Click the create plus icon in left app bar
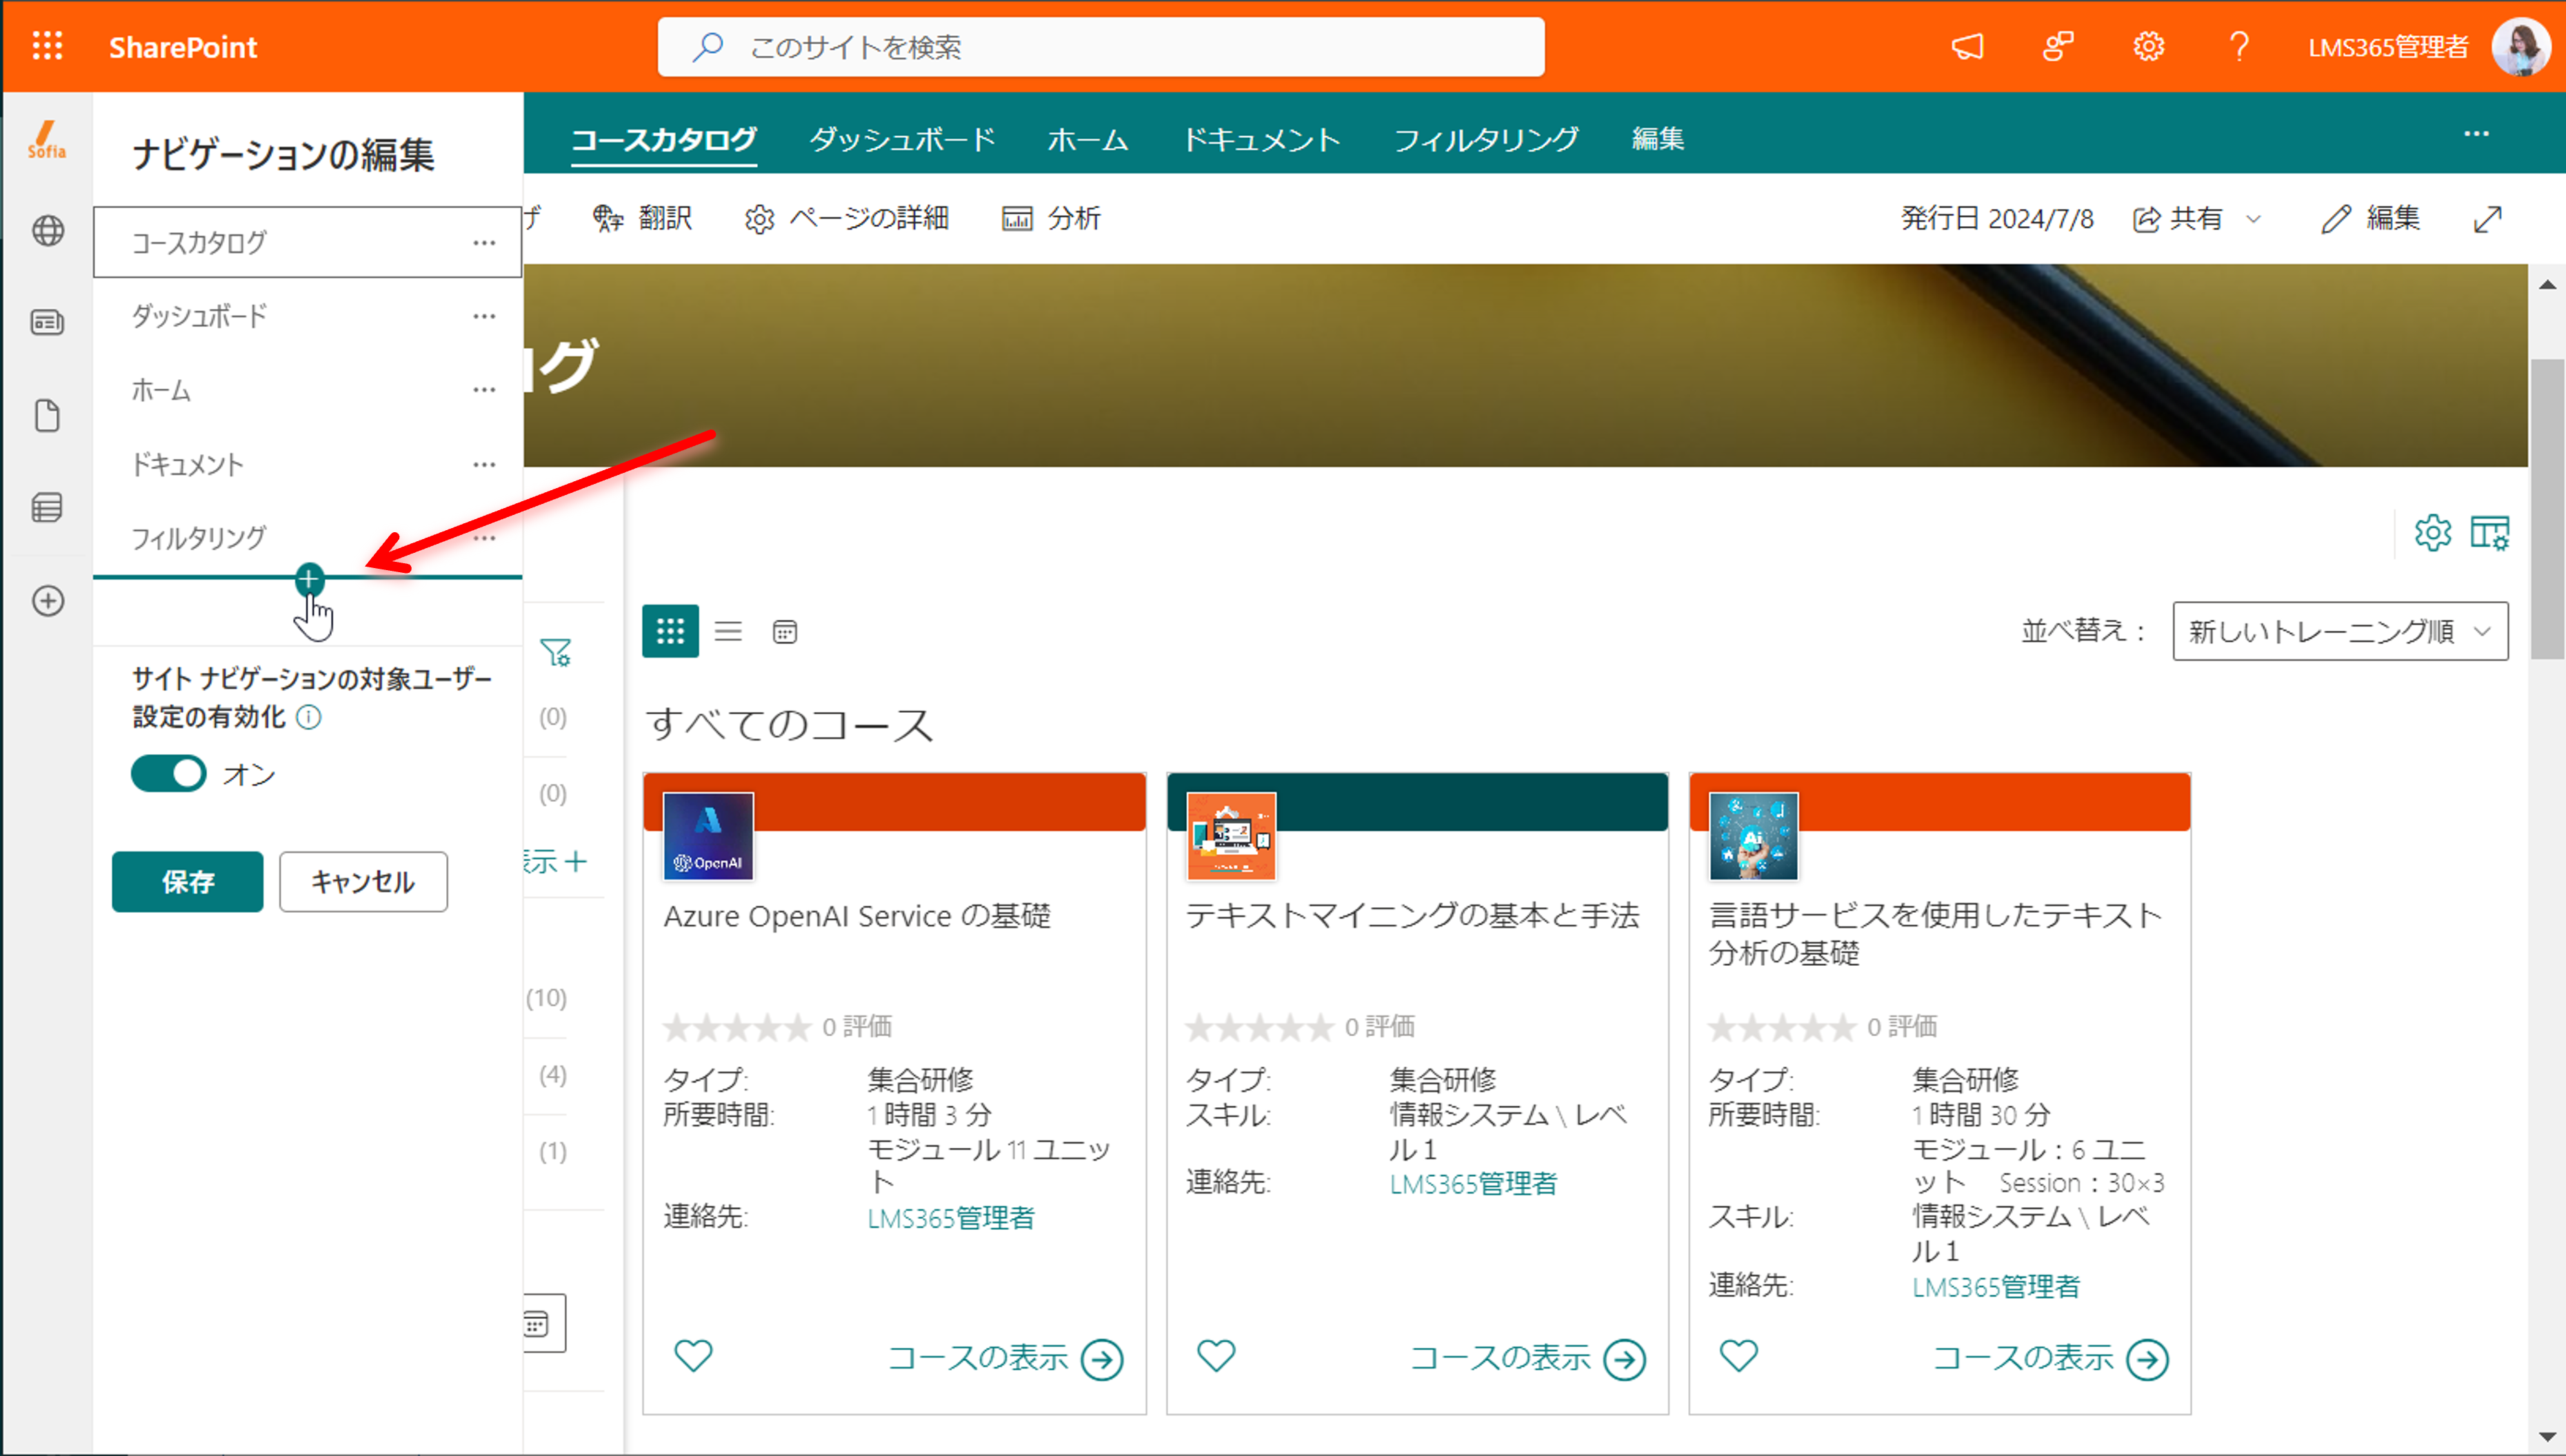2566x1456 pixels. 48,600
